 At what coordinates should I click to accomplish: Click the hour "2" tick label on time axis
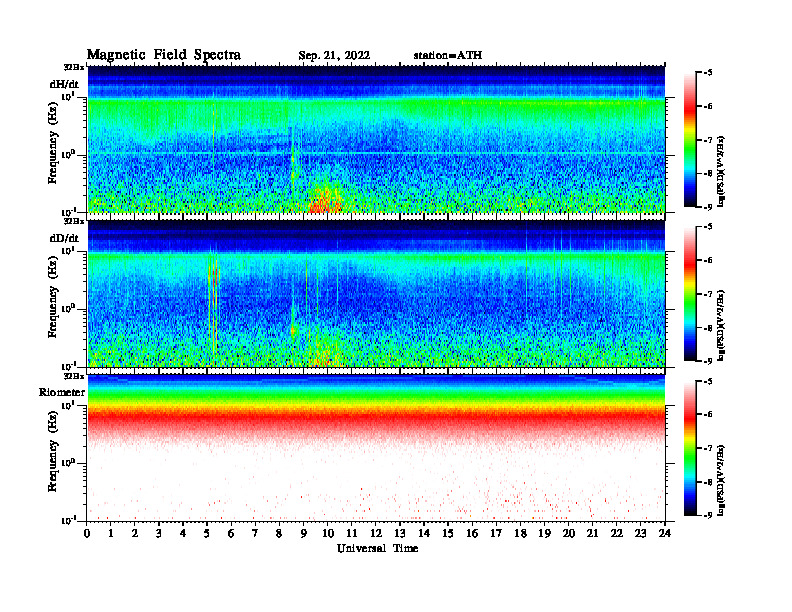click(135, 534)
